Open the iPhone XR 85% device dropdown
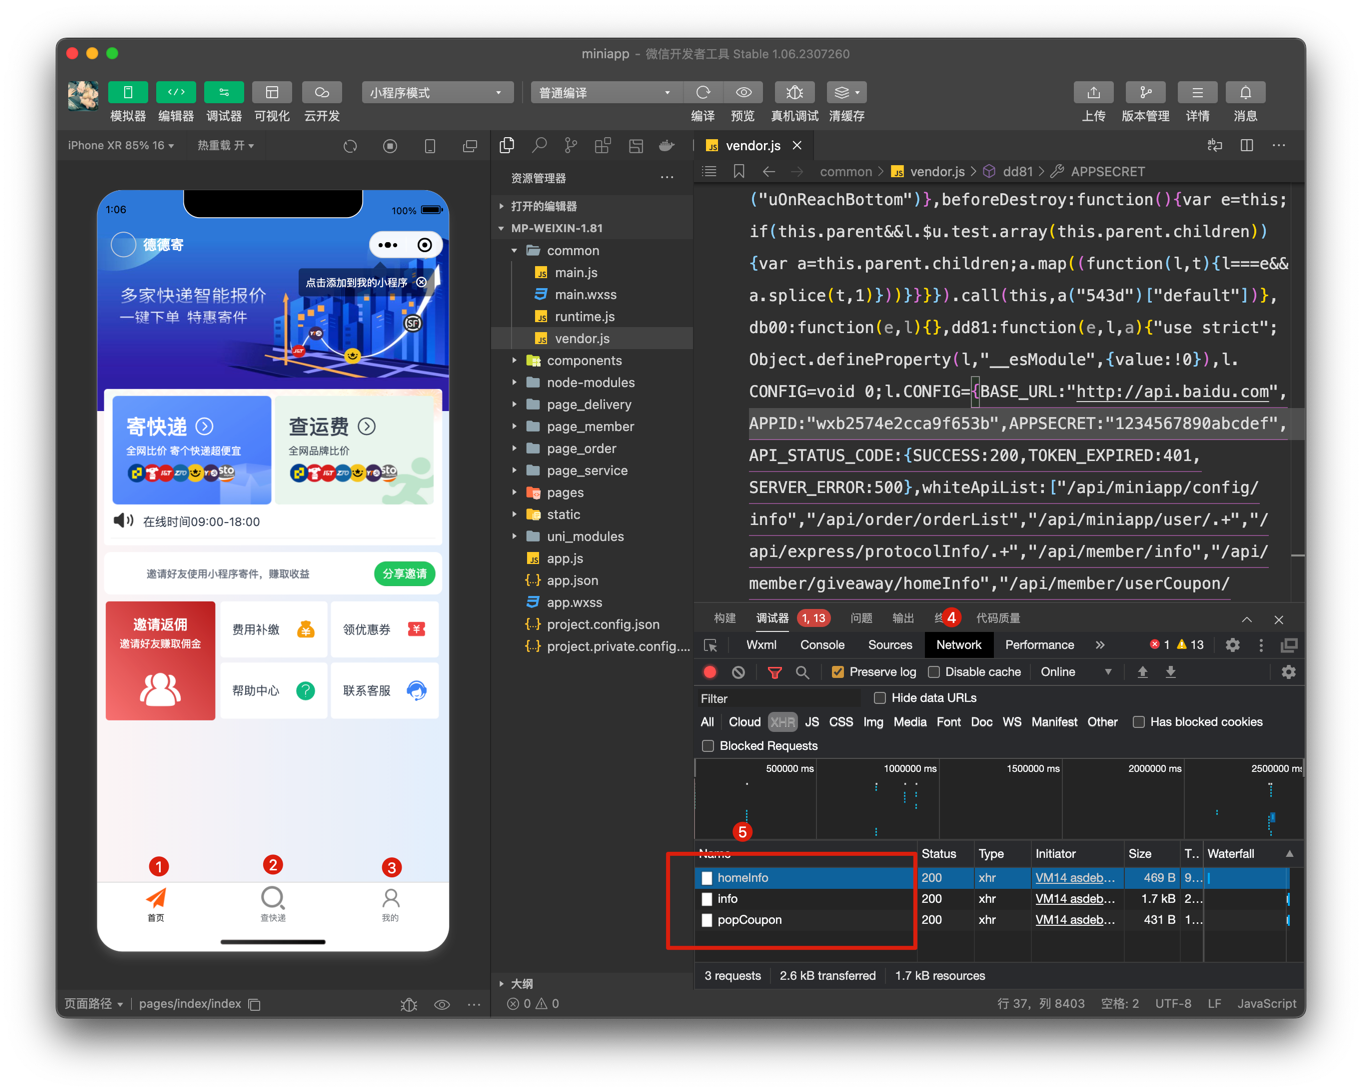 [121, 146]
